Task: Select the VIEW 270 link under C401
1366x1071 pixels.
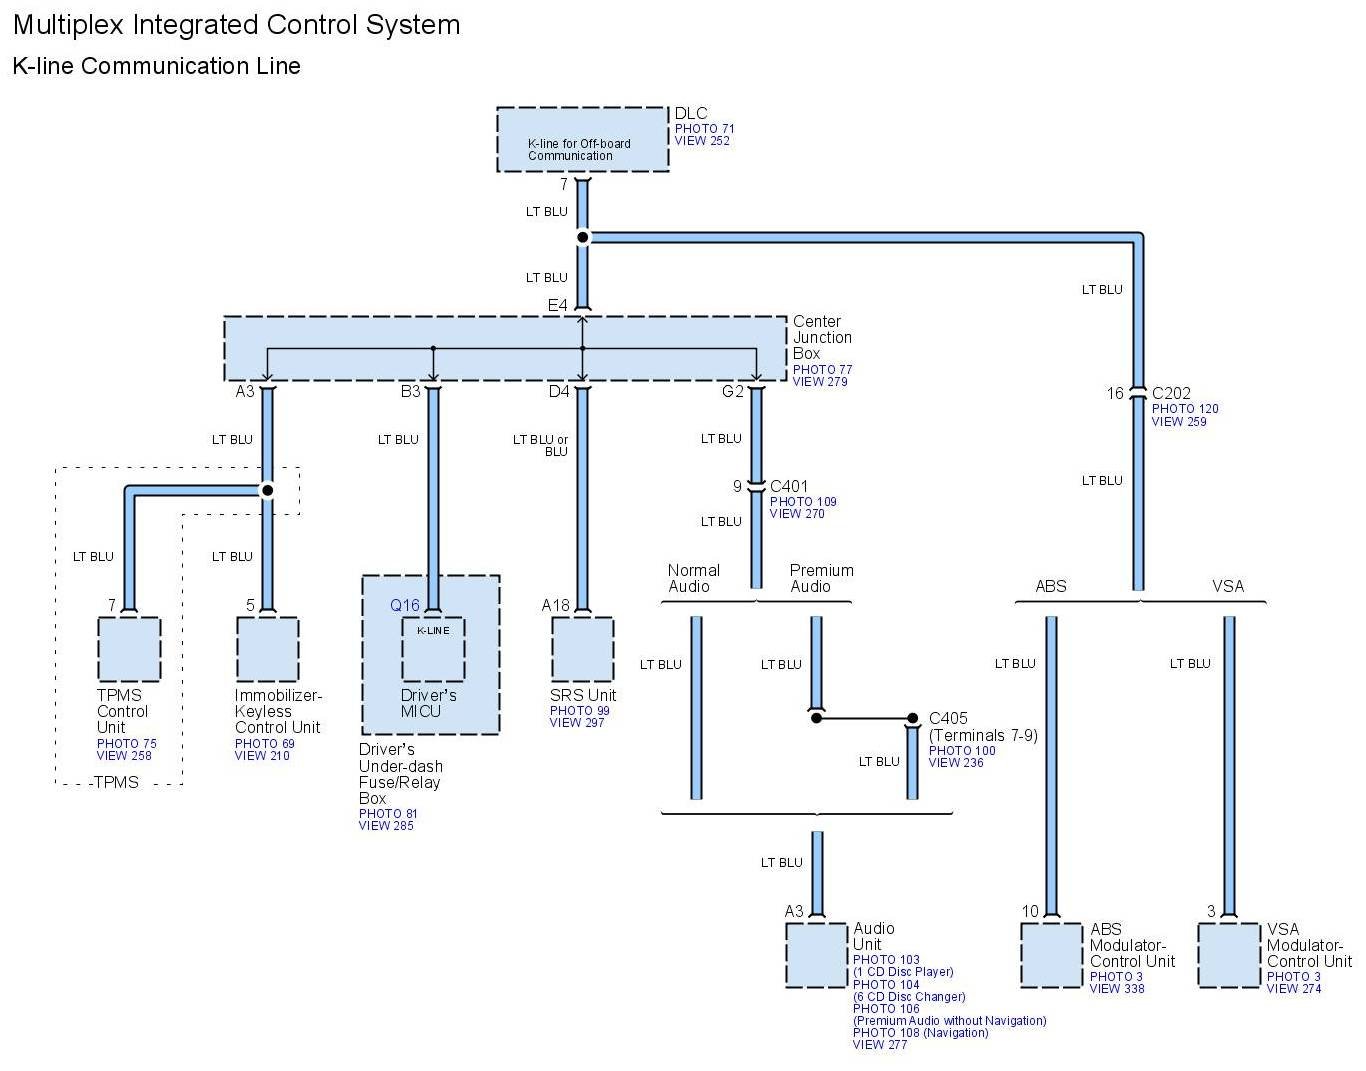Action: (797, 514)
